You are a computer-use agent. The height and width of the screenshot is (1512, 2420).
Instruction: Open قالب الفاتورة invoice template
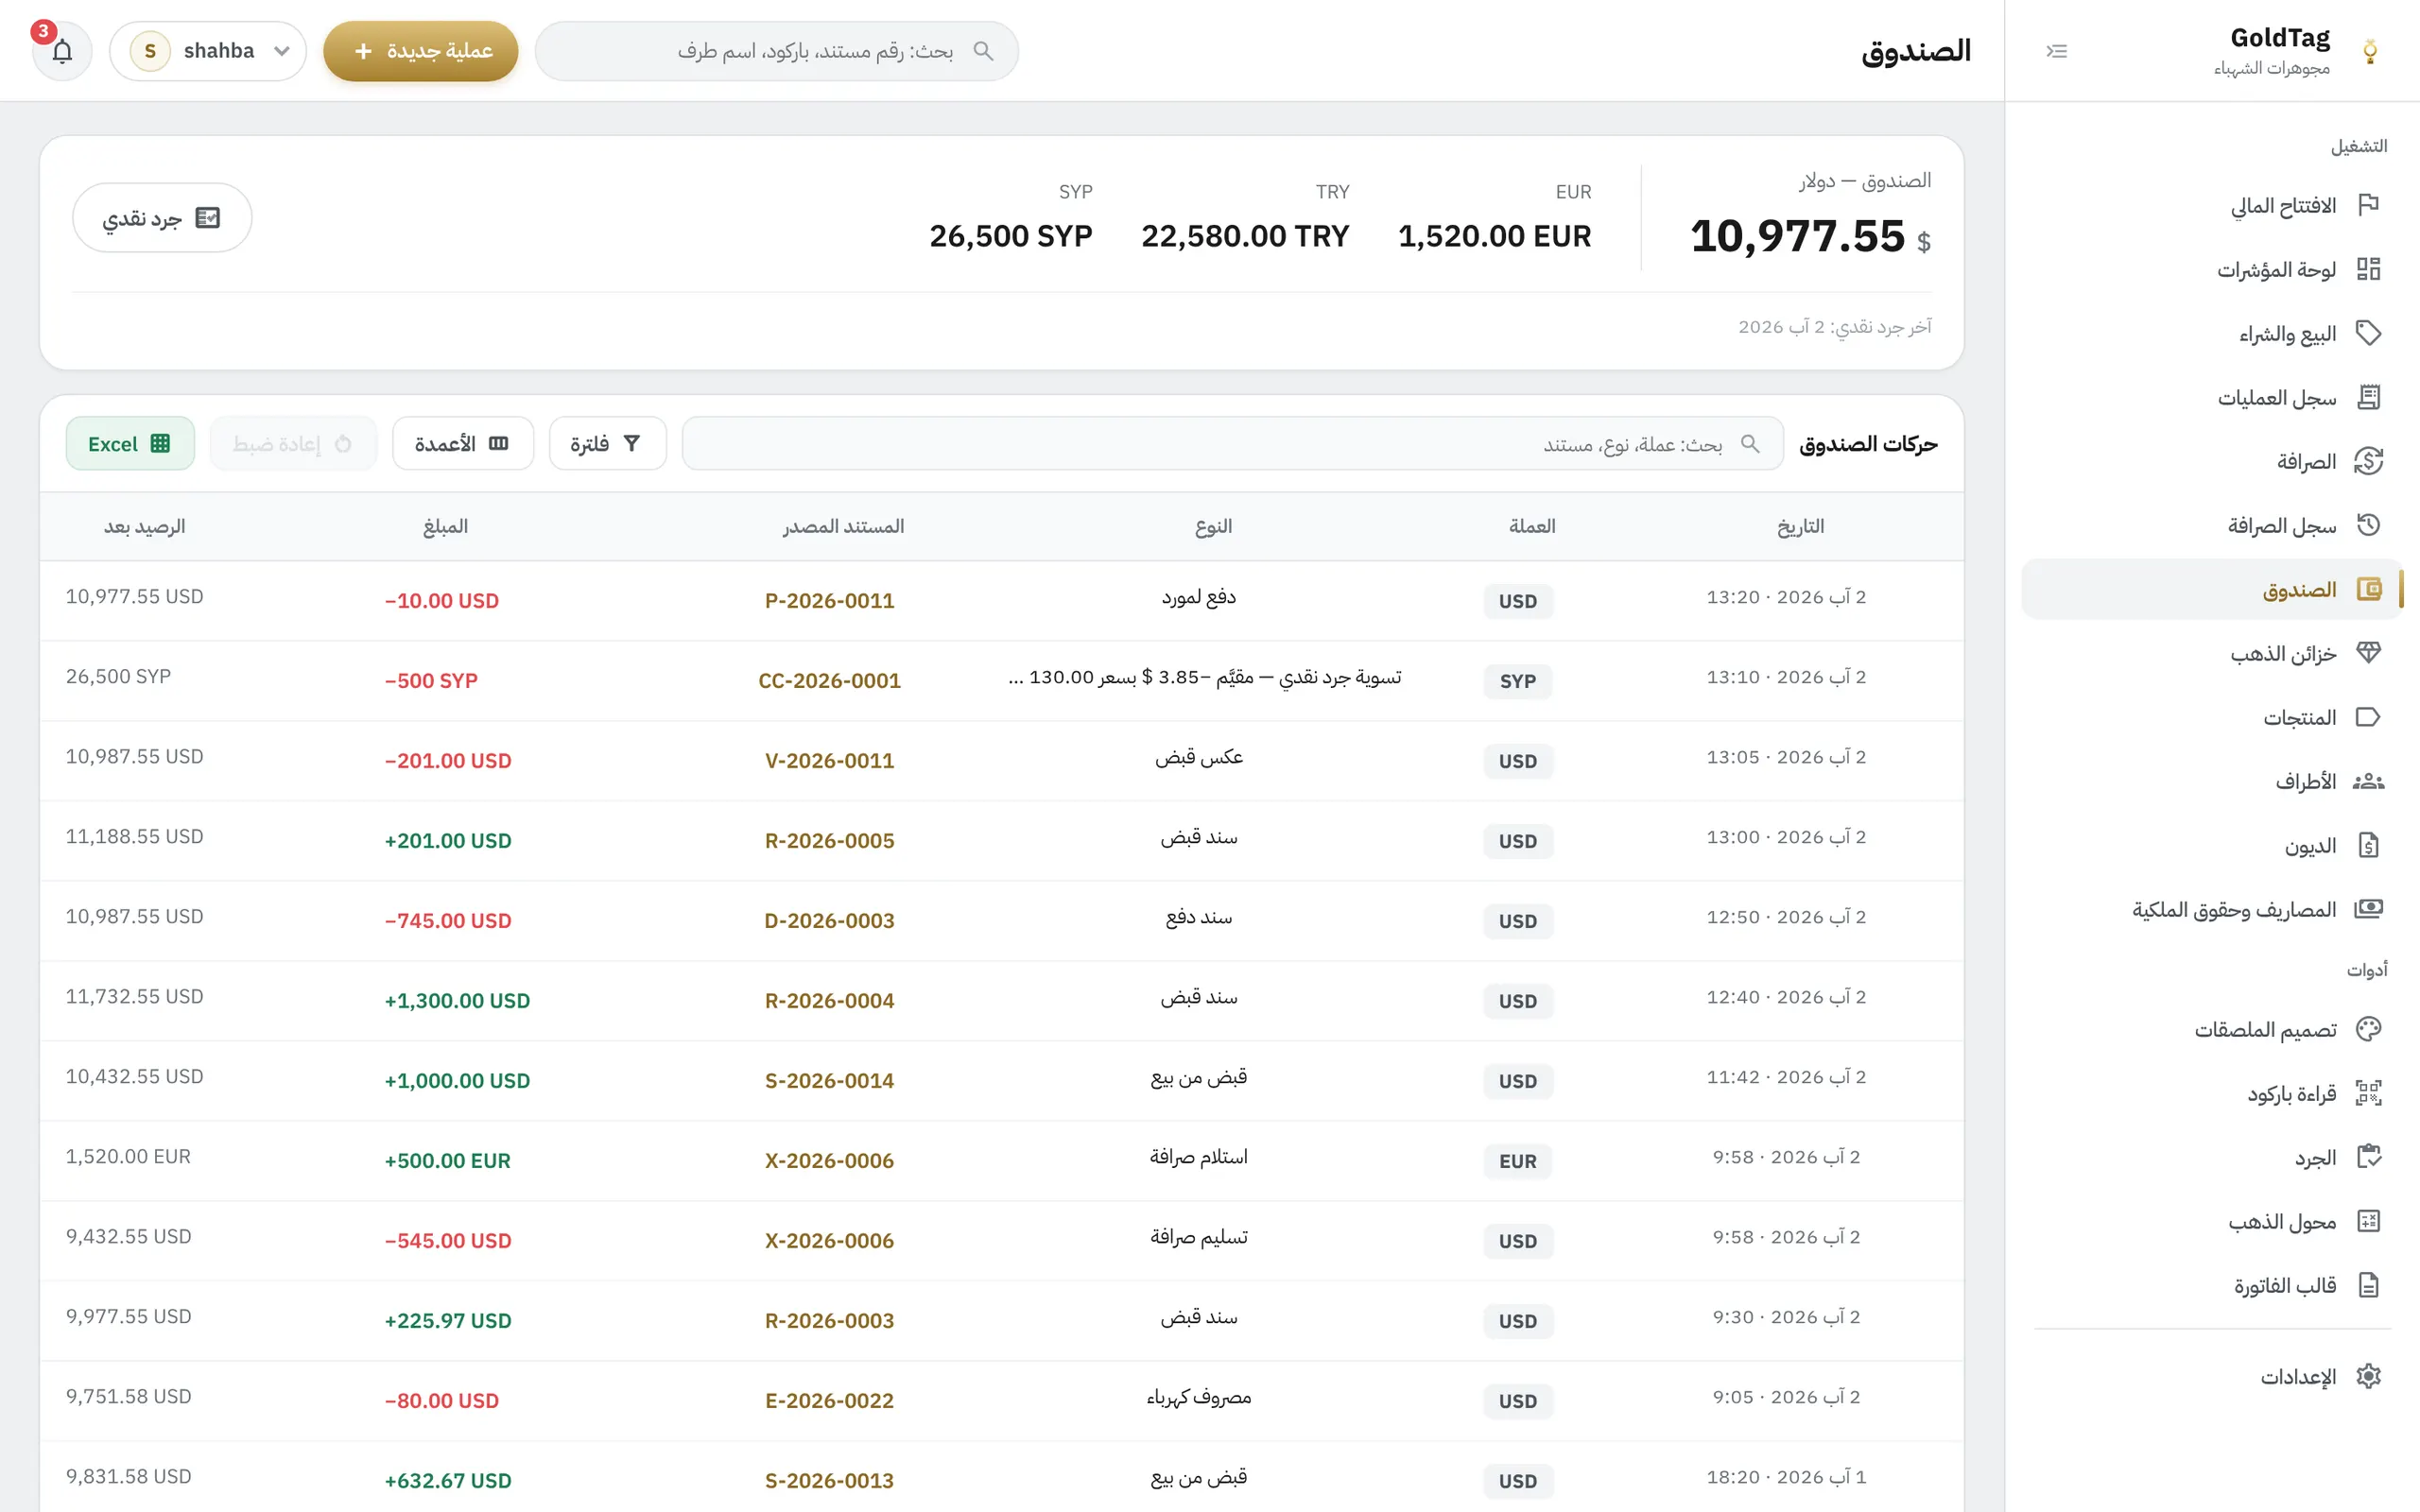(x=2212, y=1285)
